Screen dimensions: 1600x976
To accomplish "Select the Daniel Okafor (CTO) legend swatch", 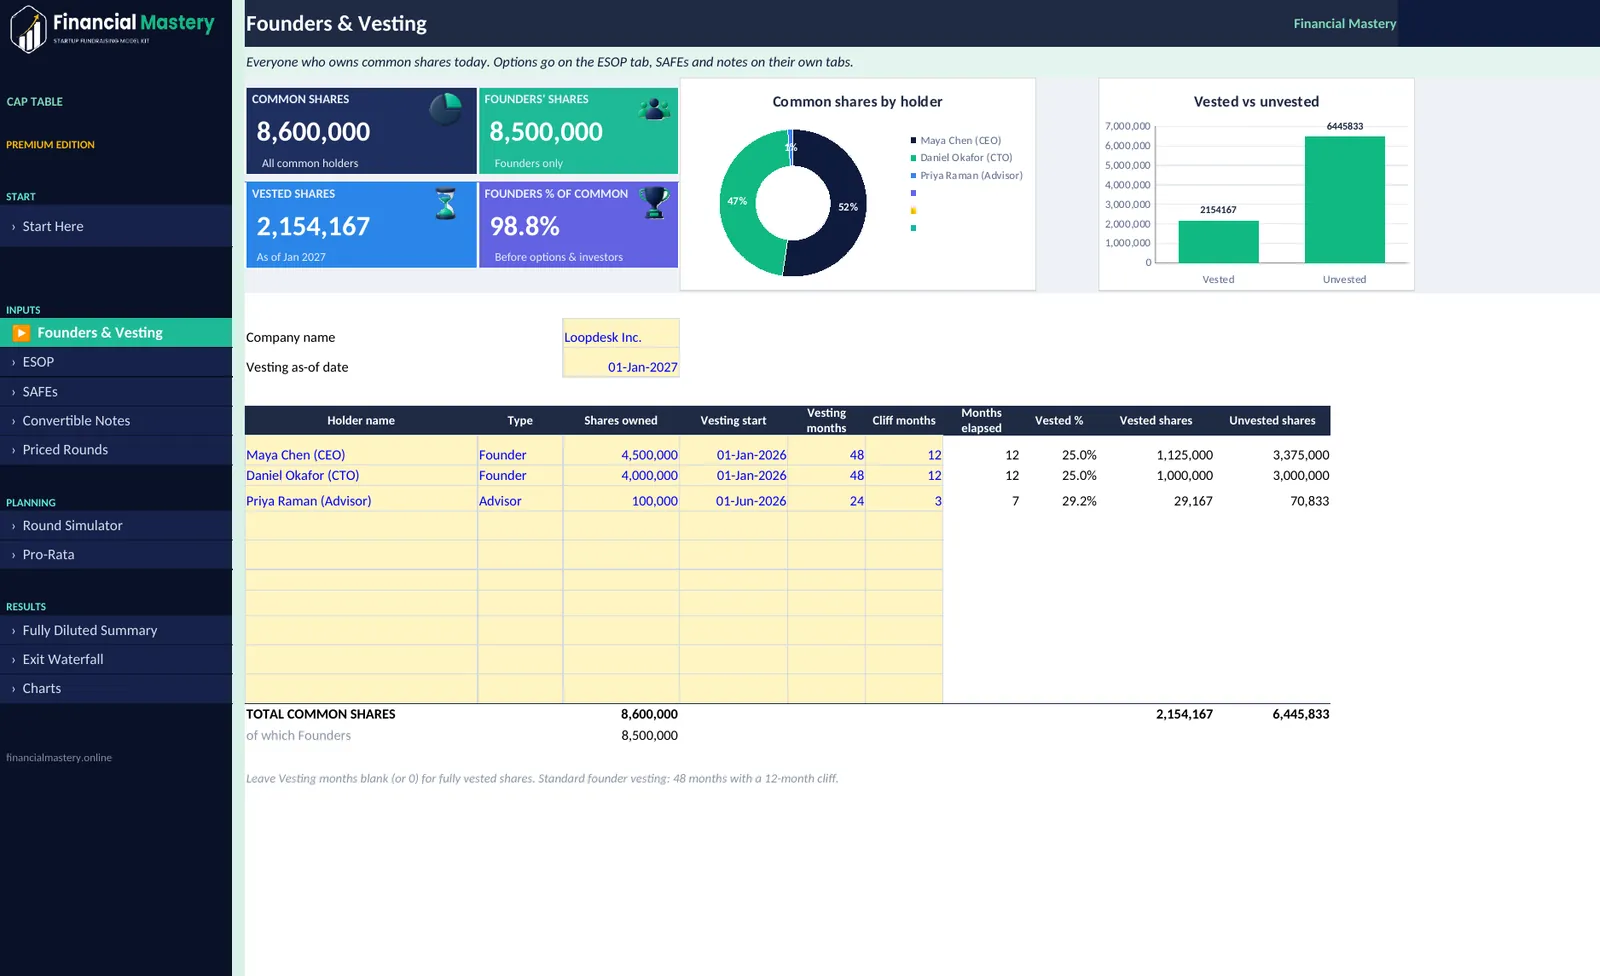I will coord(913,158).
